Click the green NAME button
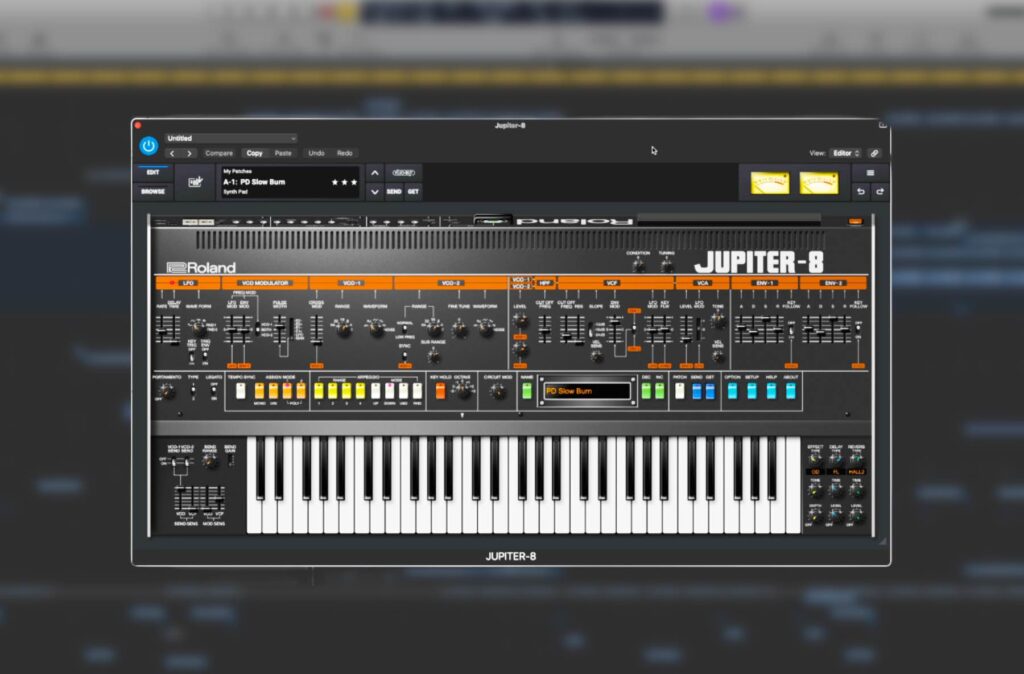Viewport: 1024px width, 674px height. pos(527,391)
